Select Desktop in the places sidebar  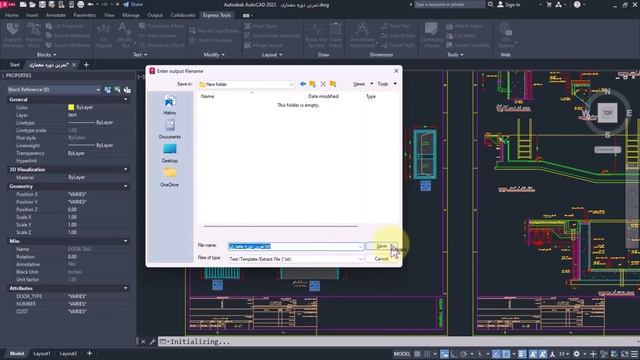tap(170, 153)
